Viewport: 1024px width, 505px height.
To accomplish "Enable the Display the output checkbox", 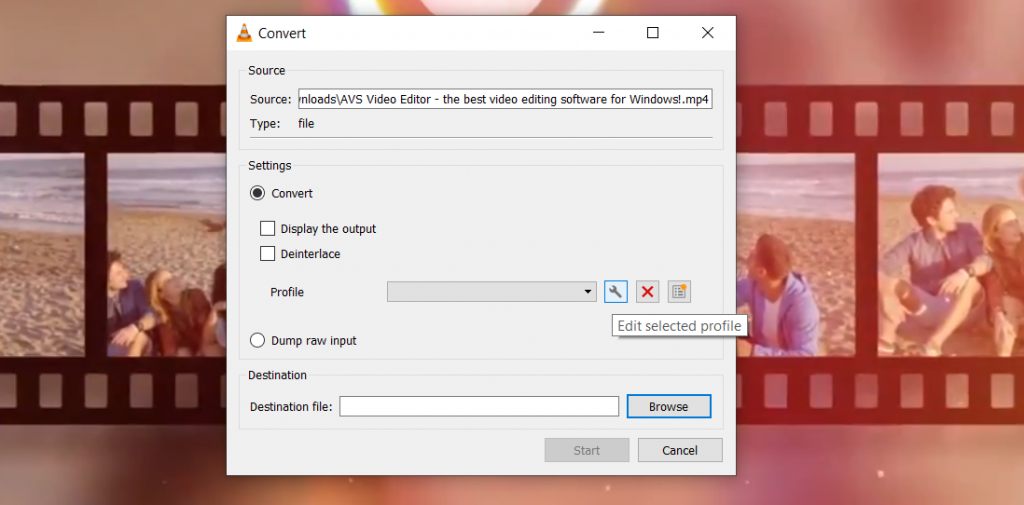I will click(267, 229).
